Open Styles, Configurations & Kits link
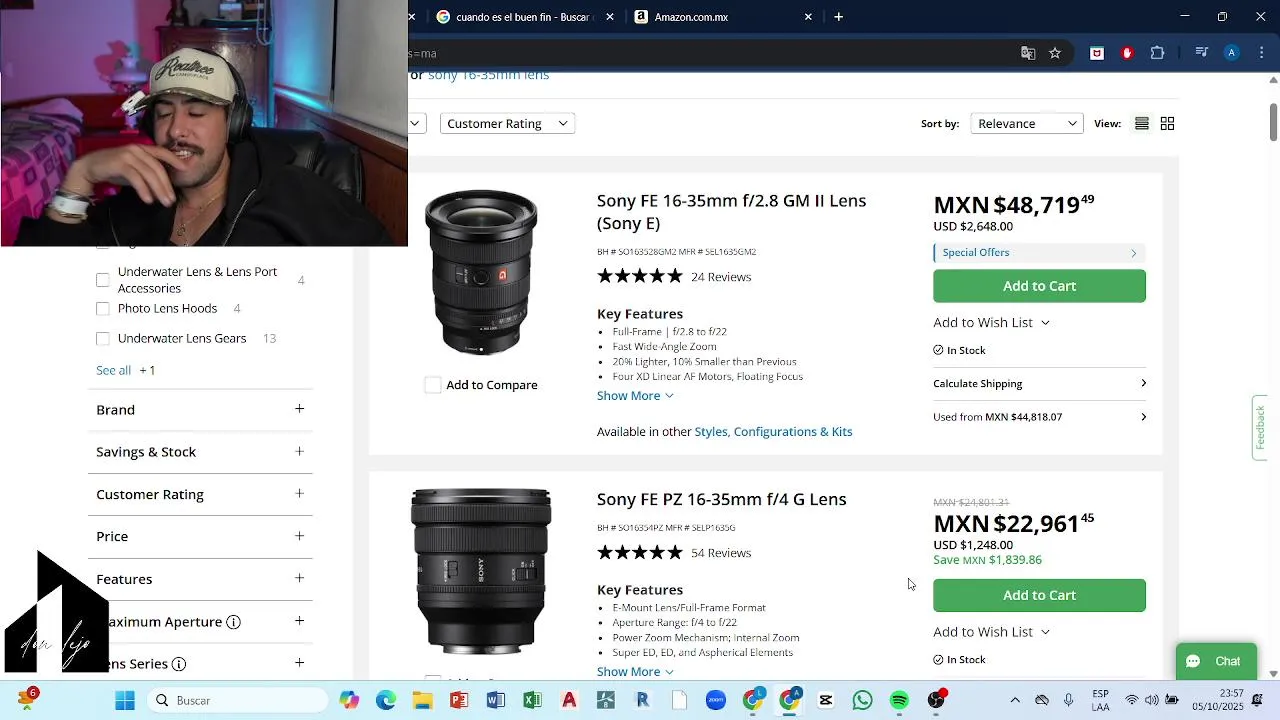 click(x=773, y=432)
